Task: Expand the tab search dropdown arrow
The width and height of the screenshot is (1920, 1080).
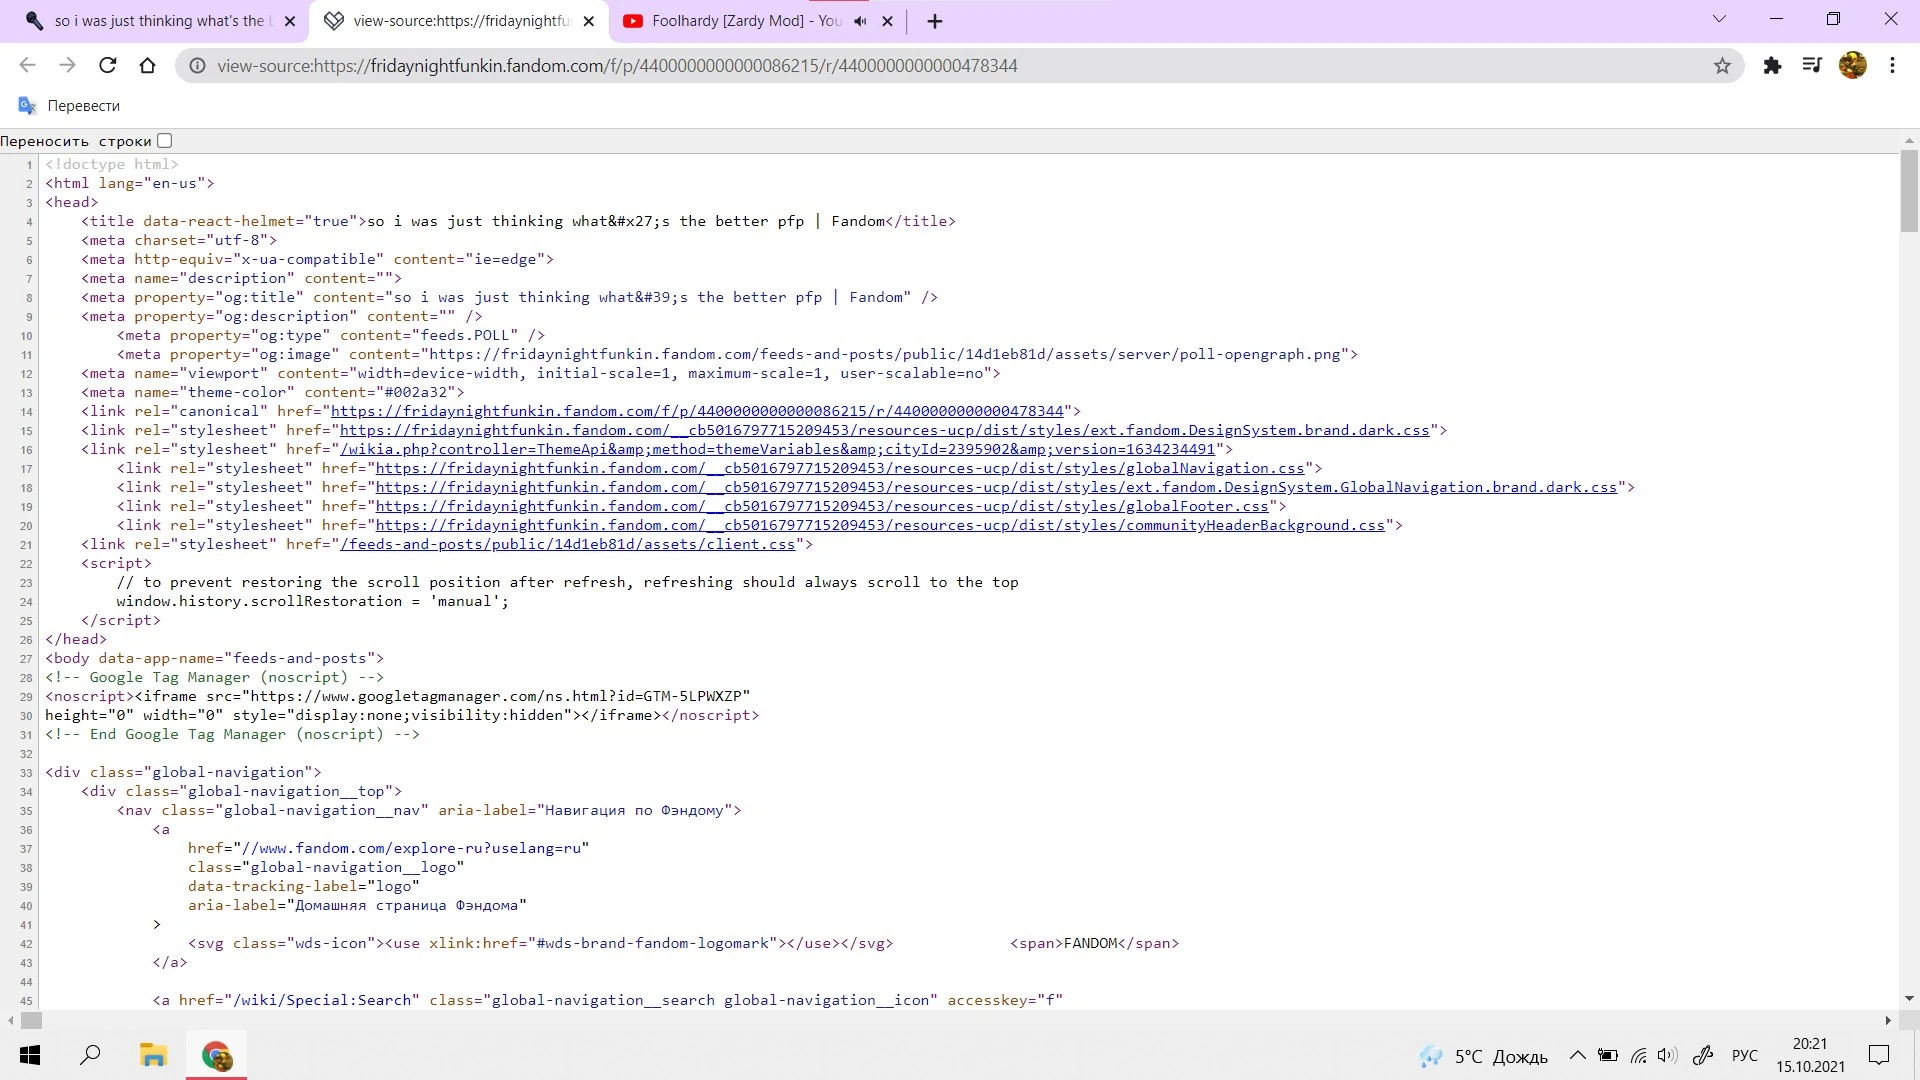Action: click(x=1719, y=19)
